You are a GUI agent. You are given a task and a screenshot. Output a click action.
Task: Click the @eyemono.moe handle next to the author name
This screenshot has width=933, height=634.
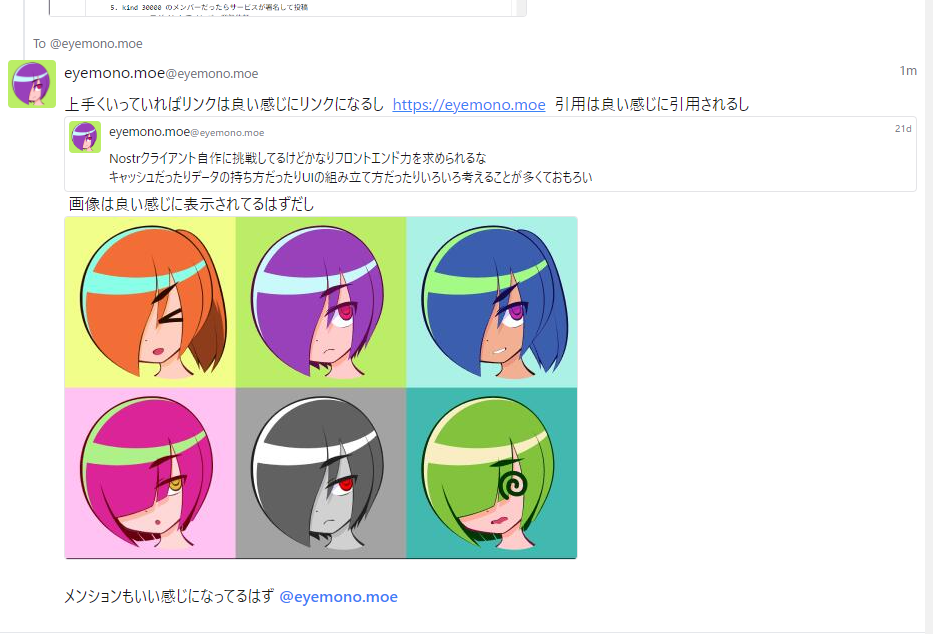[x=212, y=74]
